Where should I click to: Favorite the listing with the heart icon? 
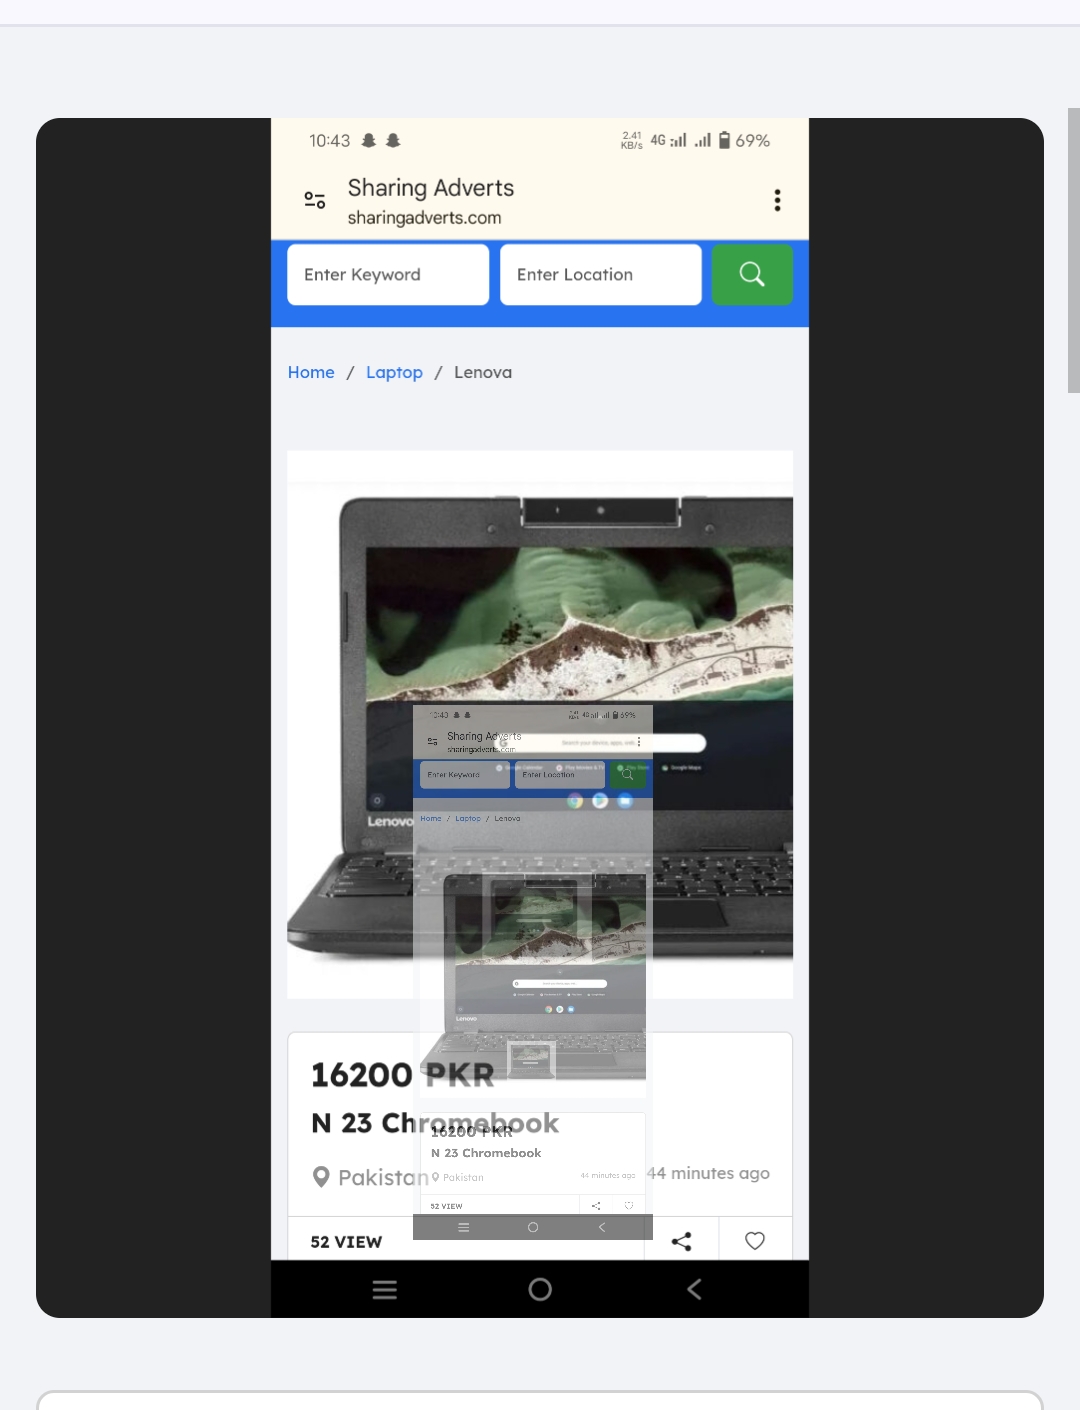(755, 1241)
